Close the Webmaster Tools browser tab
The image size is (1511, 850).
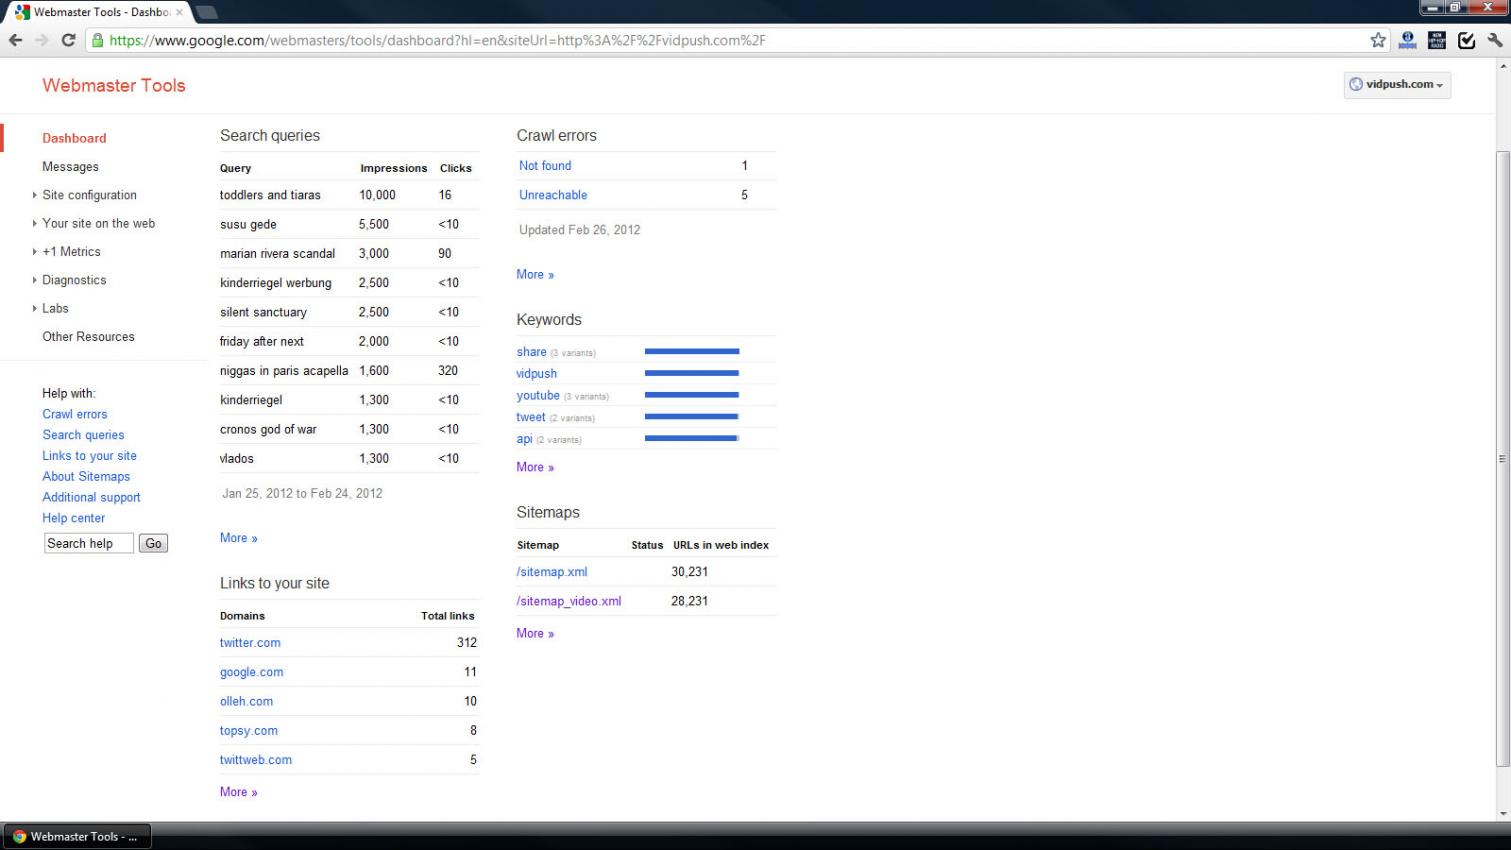point(180,12)
